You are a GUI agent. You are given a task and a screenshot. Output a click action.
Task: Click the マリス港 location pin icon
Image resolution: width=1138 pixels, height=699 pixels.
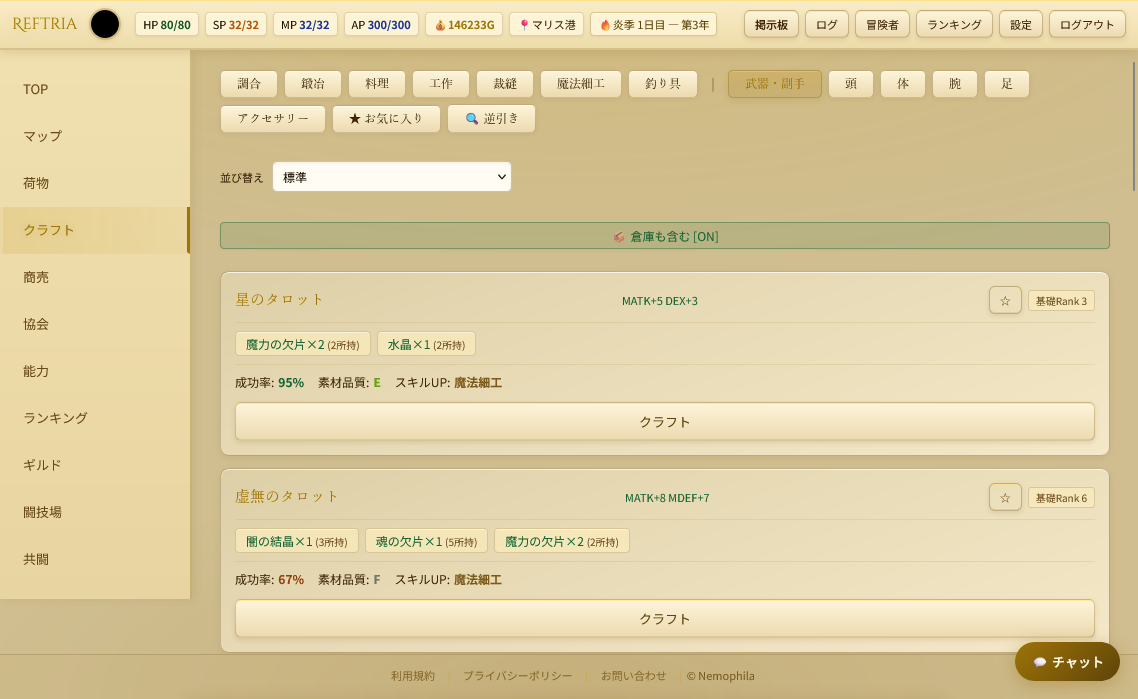click(x=524, y=24)
